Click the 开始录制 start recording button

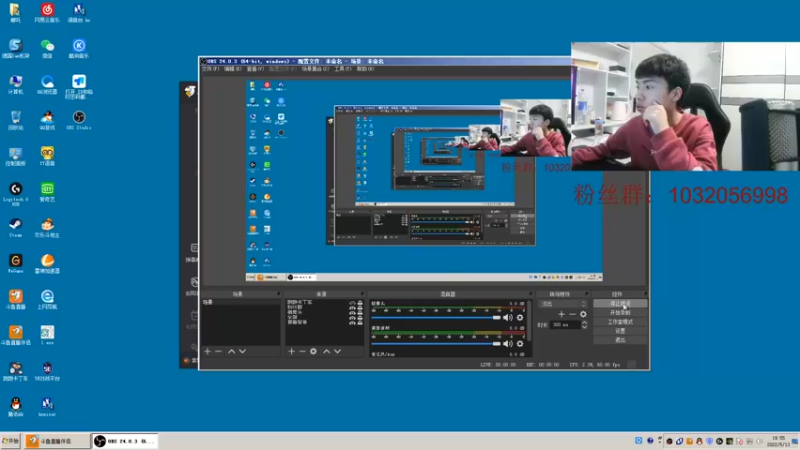coord(620,313)
